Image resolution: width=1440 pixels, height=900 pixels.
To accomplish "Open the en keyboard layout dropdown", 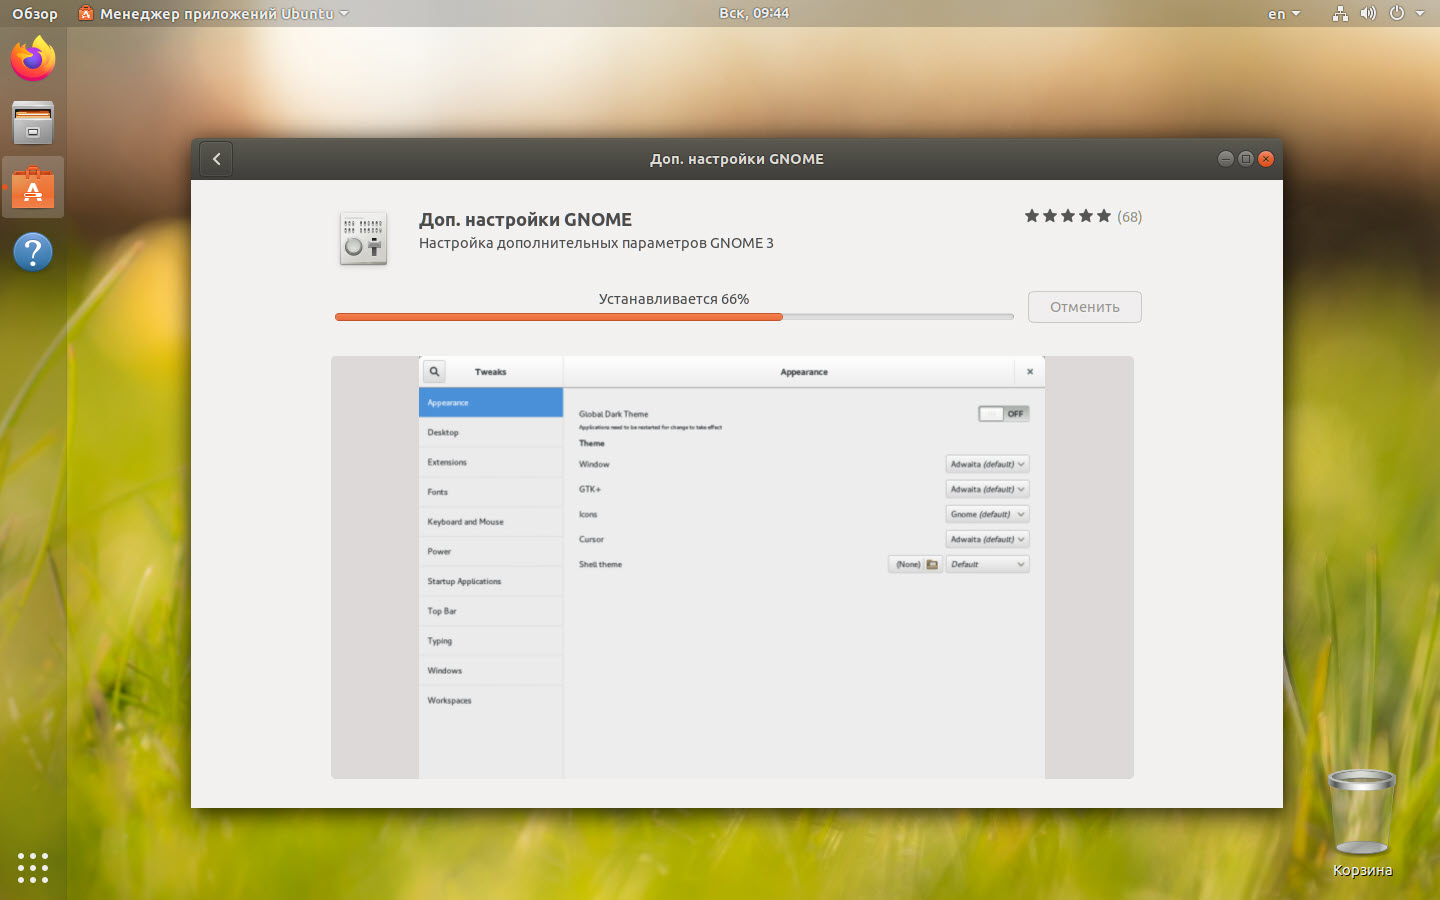I will click(x=1283, y=14).
